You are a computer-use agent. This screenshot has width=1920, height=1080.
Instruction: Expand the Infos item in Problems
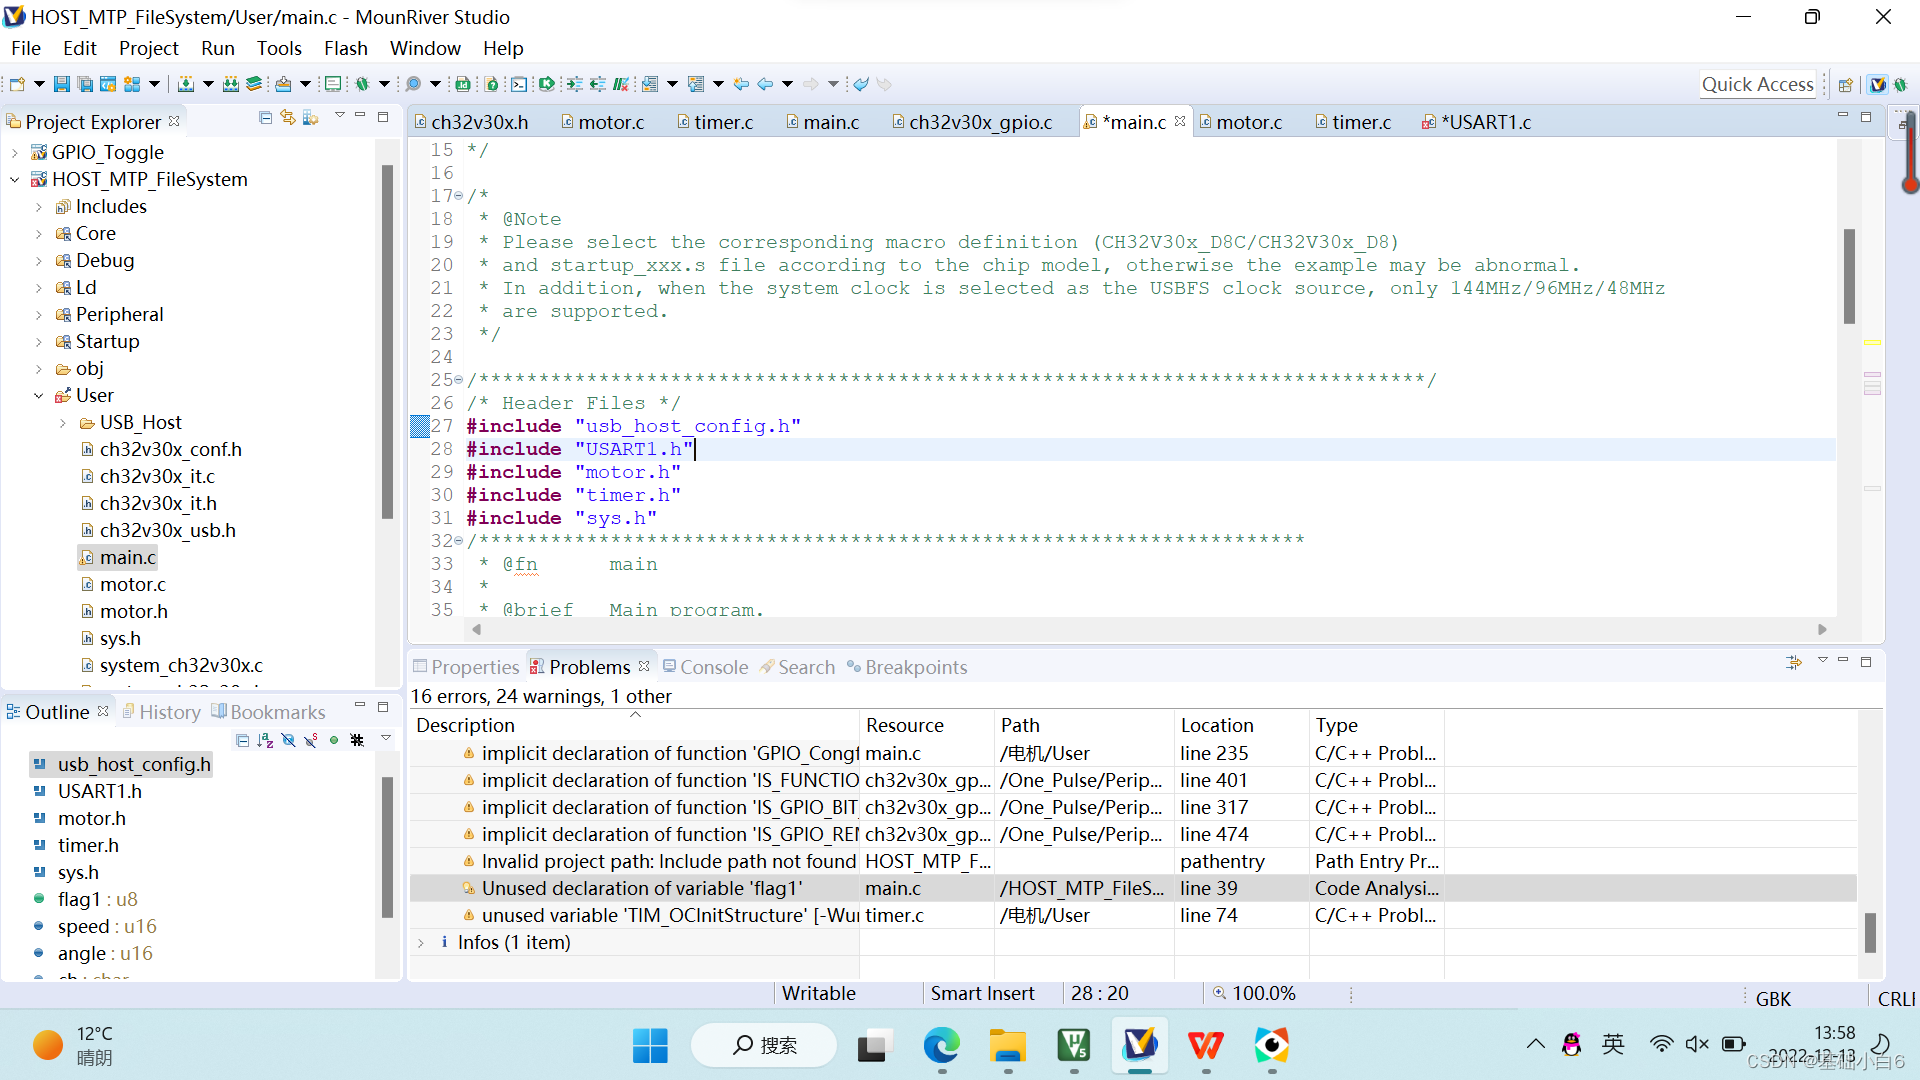421,942
